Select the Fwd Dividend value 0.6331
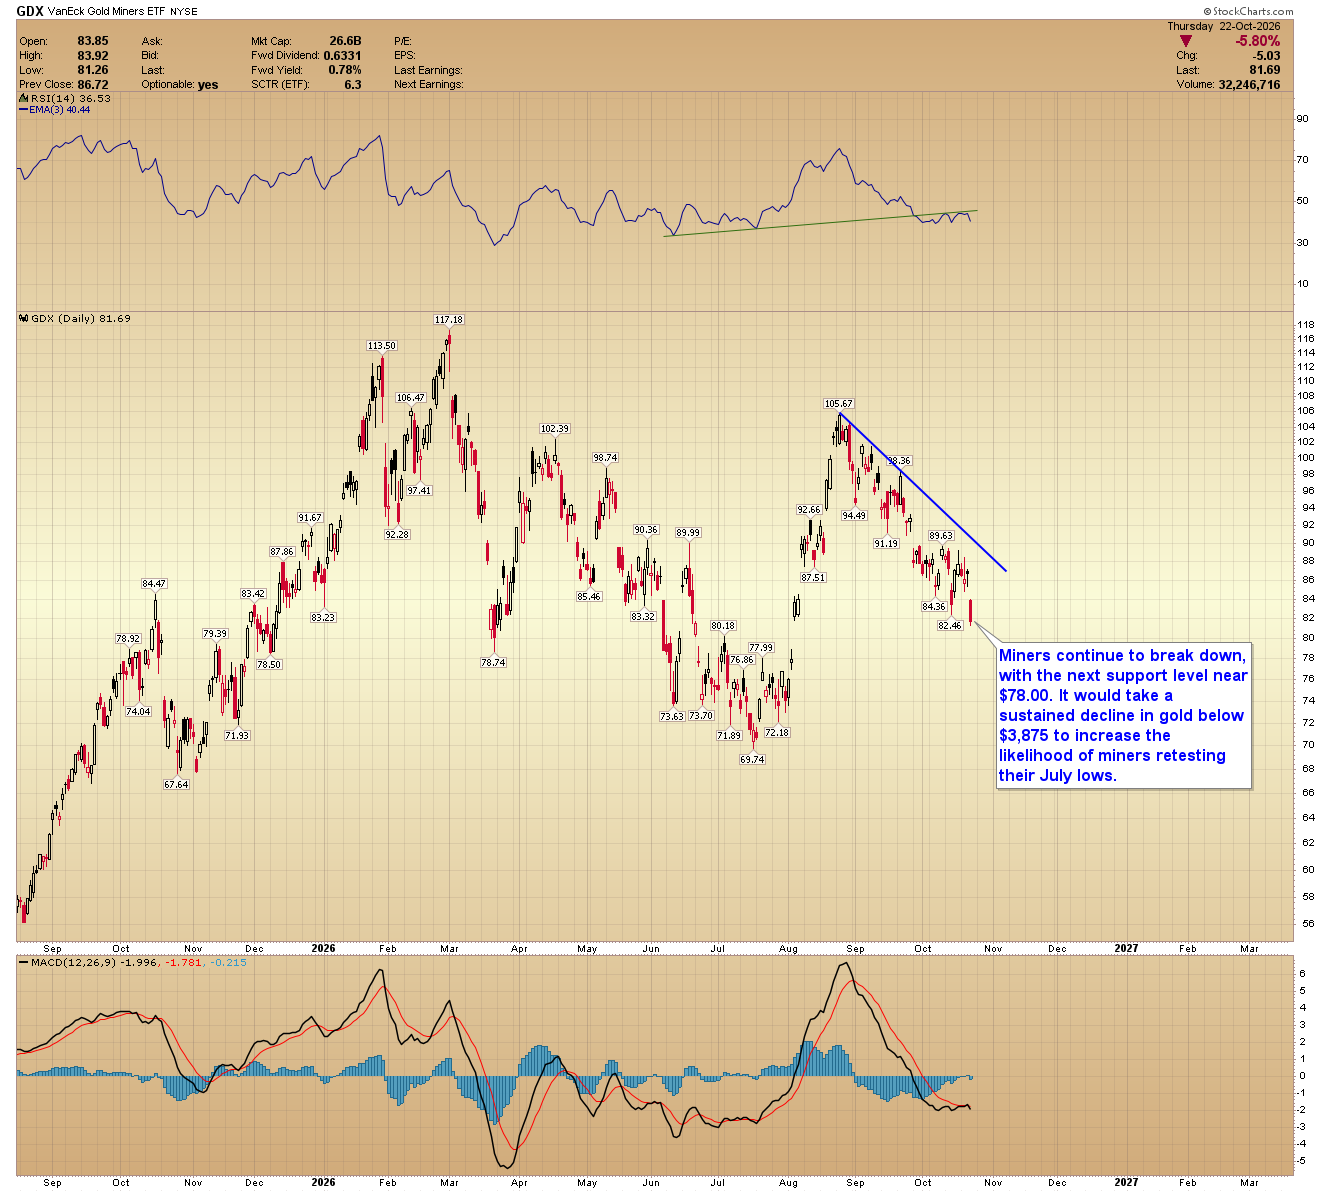Viewport: 1340px width, 1192px height. (342, 56)
